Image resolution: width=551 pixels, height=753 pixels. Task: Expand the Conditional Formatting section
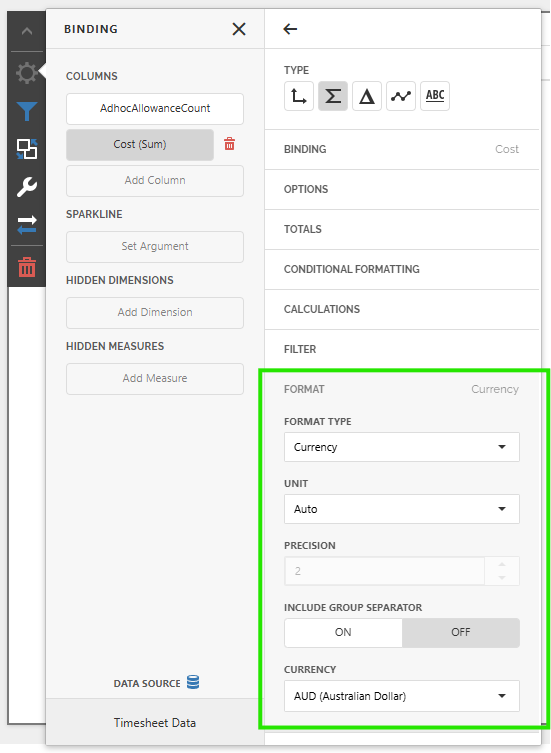click(x=402, y=269)
